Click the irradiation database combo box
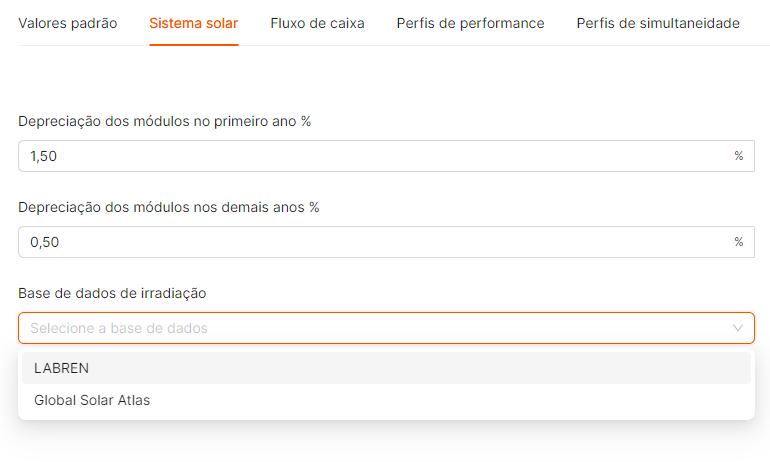Screen dimensions: 770x462 tap(386, 328)
